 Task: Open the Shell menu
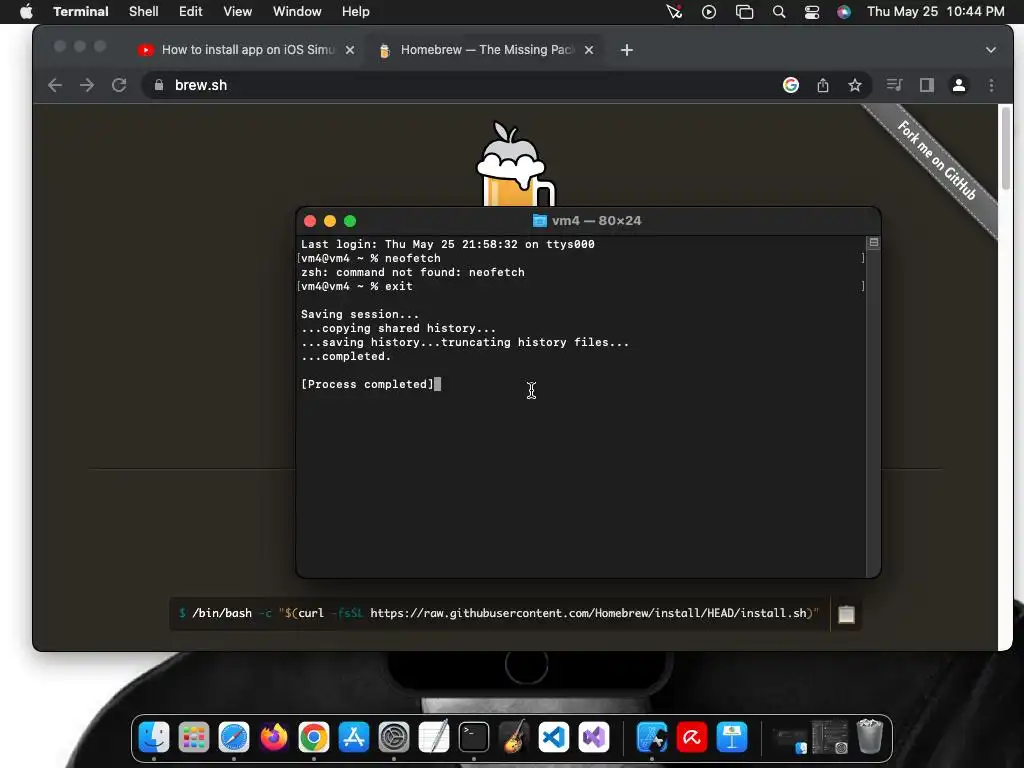[x=144, y=12]
